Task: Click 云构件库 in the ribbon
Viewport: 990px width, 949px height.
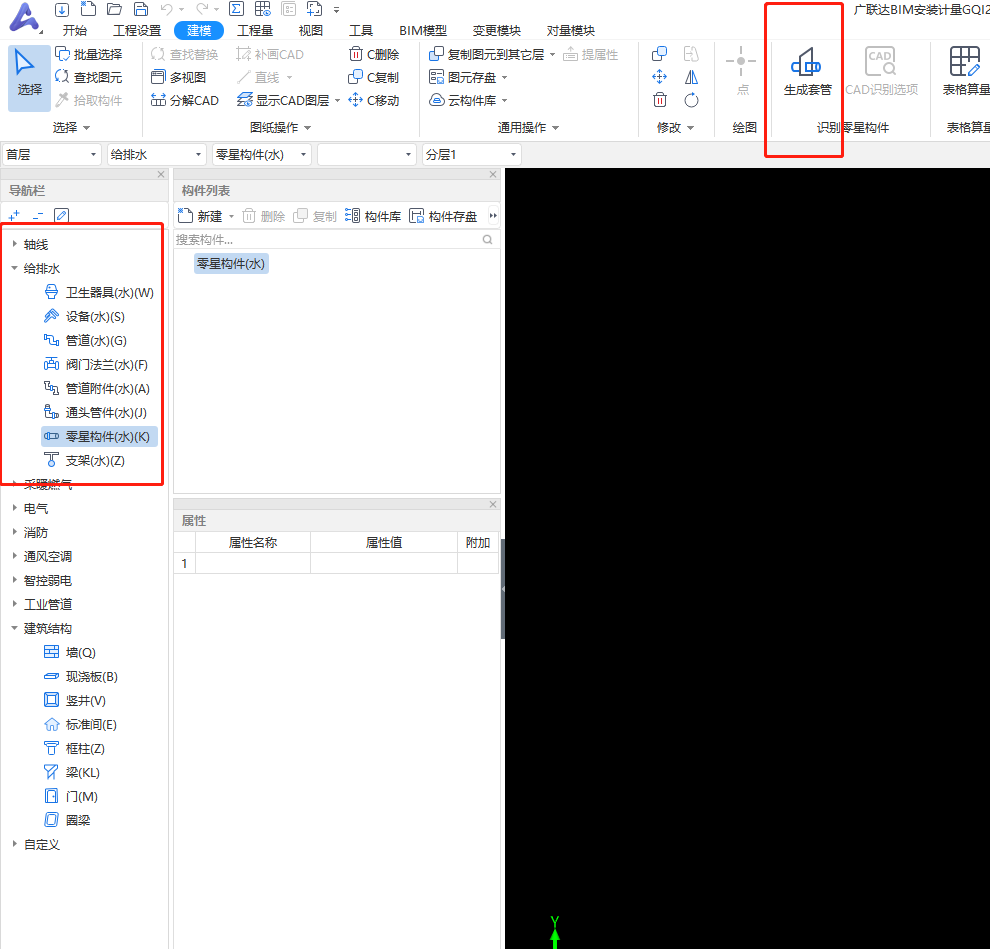Action: point(463,100)
